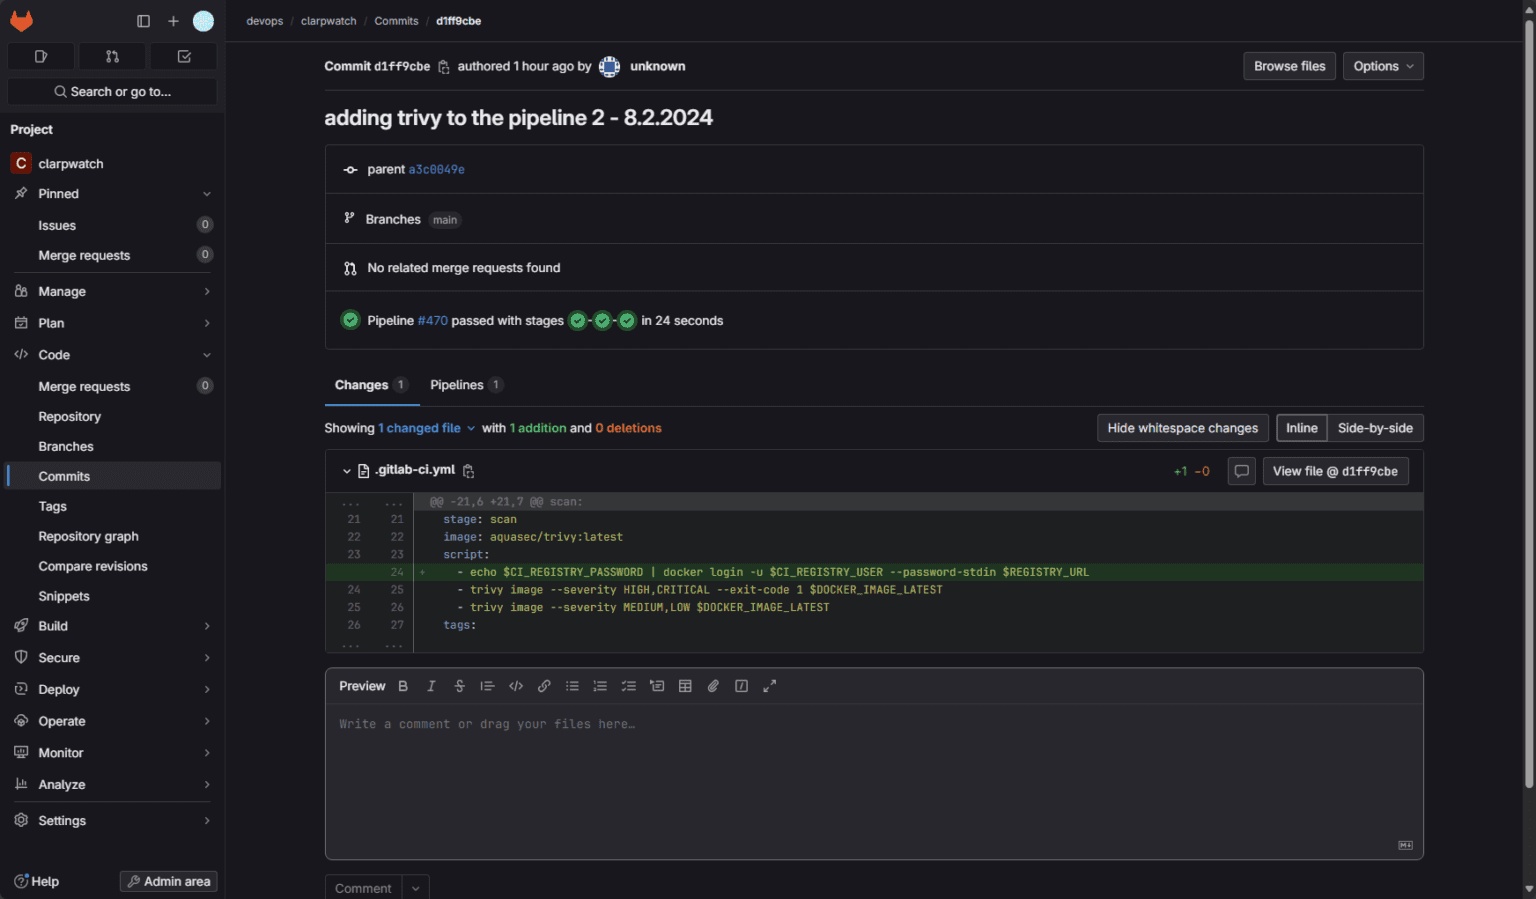Add a collapsible section in the comment editor

pyautogui.click(x=657, y=686)
